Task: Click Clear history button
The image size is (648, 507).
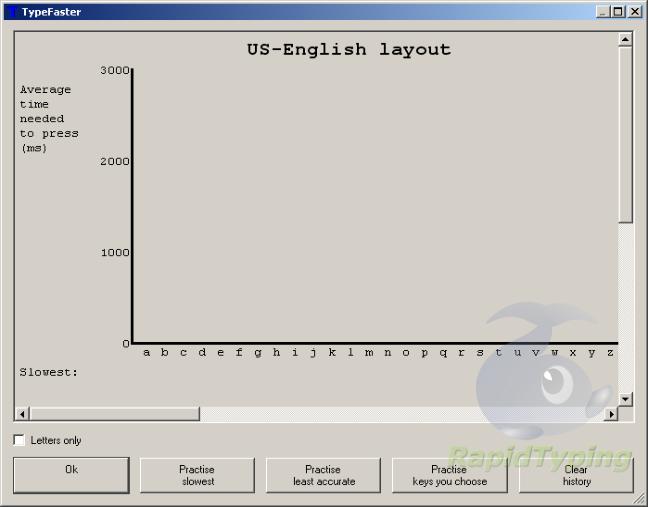Action: click(x=576, y=475)
